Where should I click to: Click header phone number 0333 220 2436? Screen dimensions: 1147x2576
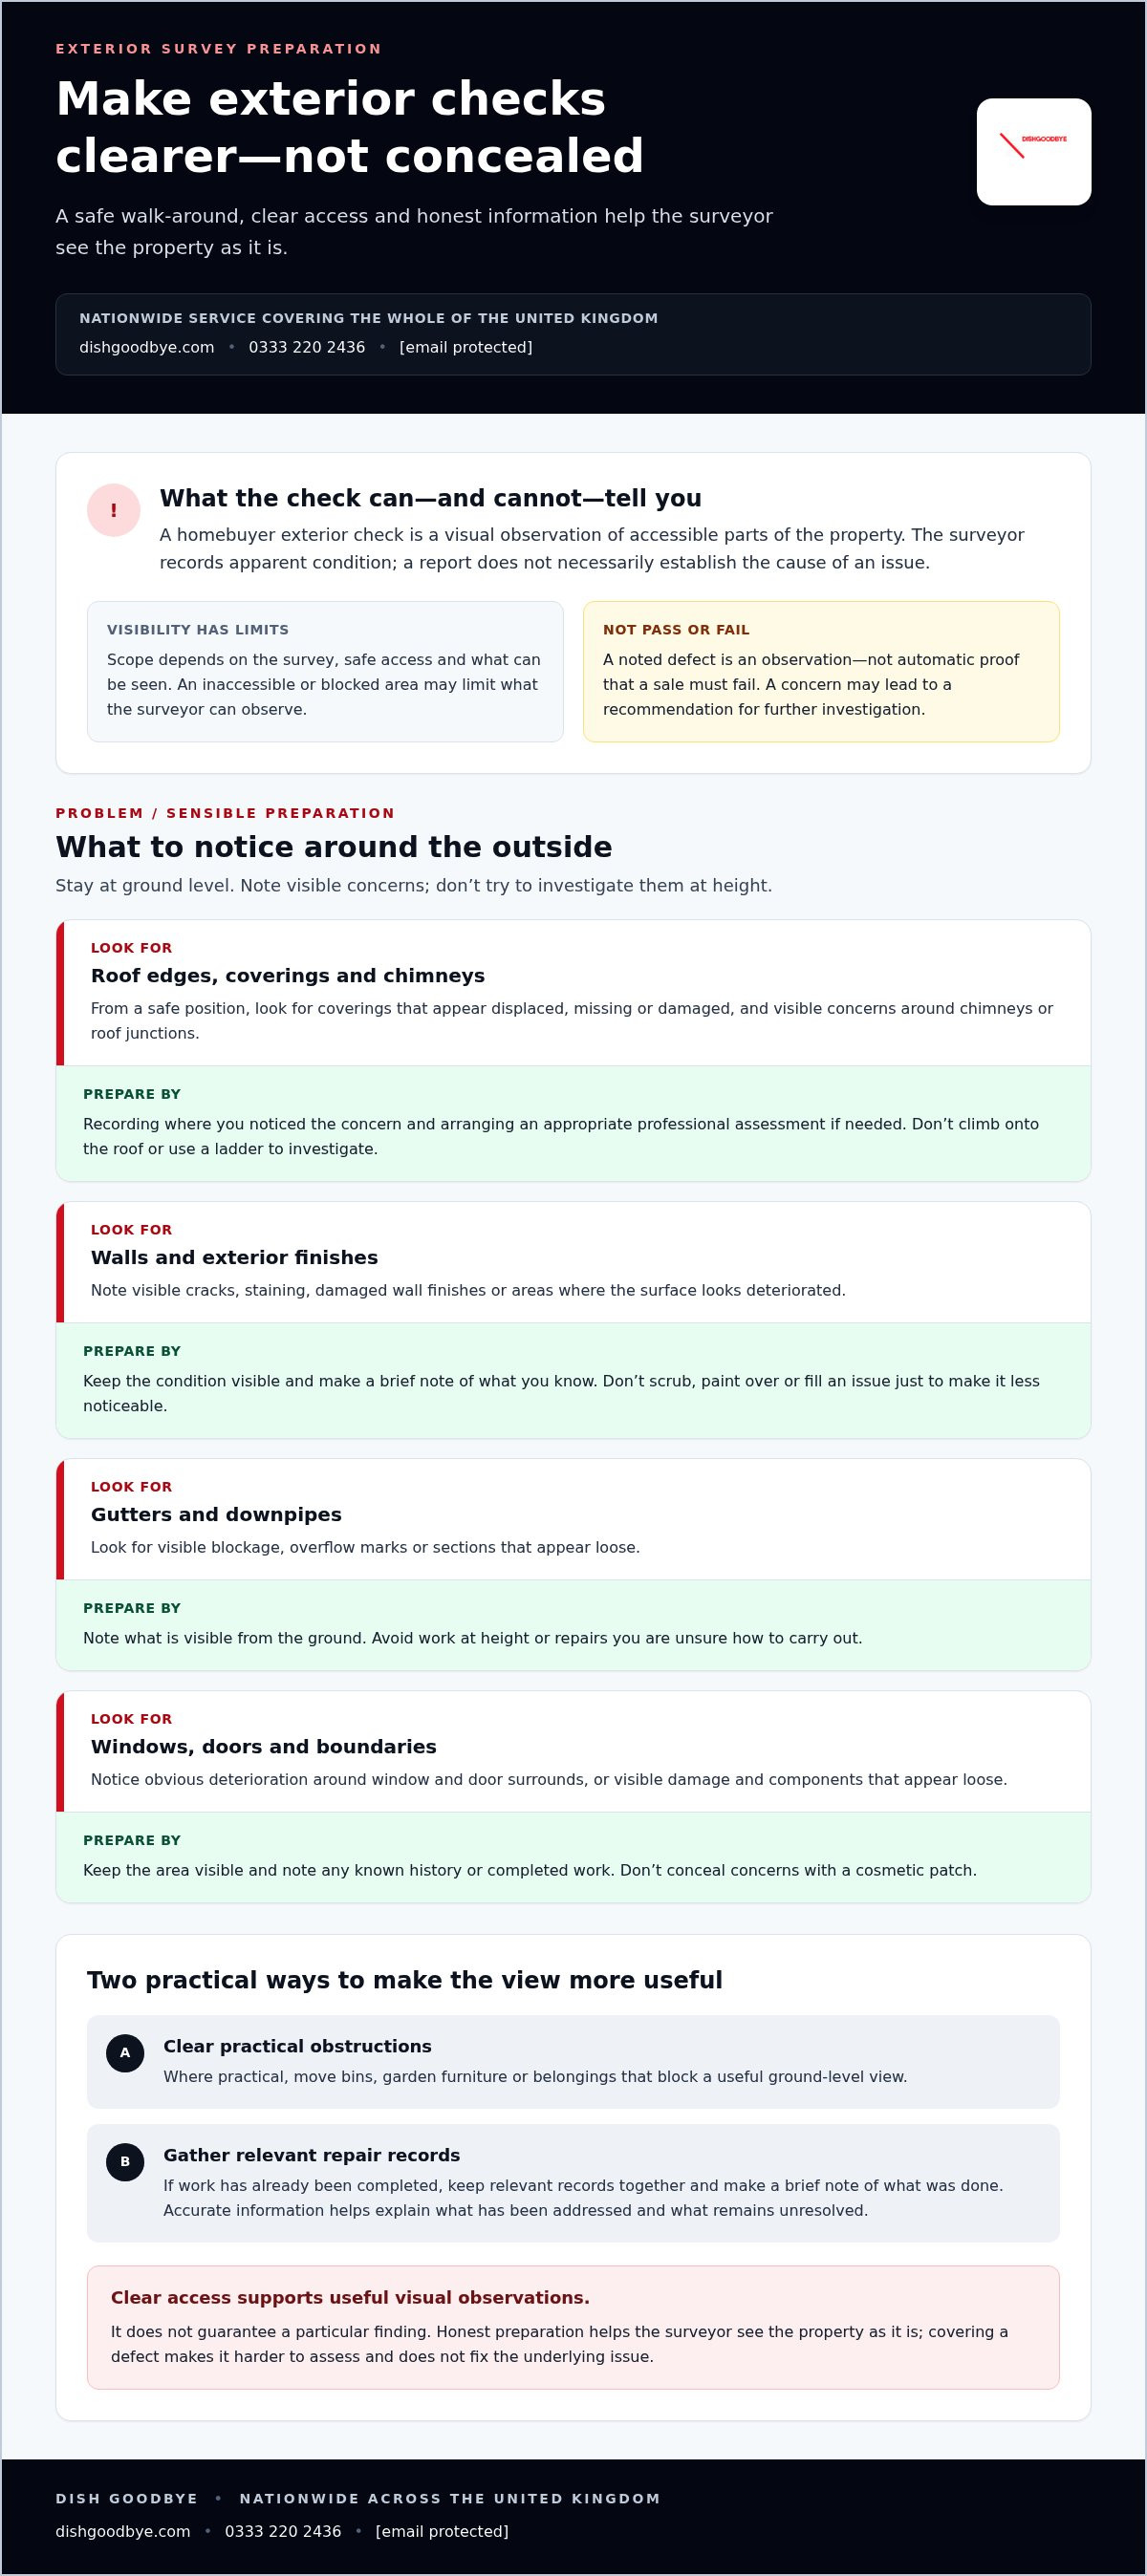(307, 347)
